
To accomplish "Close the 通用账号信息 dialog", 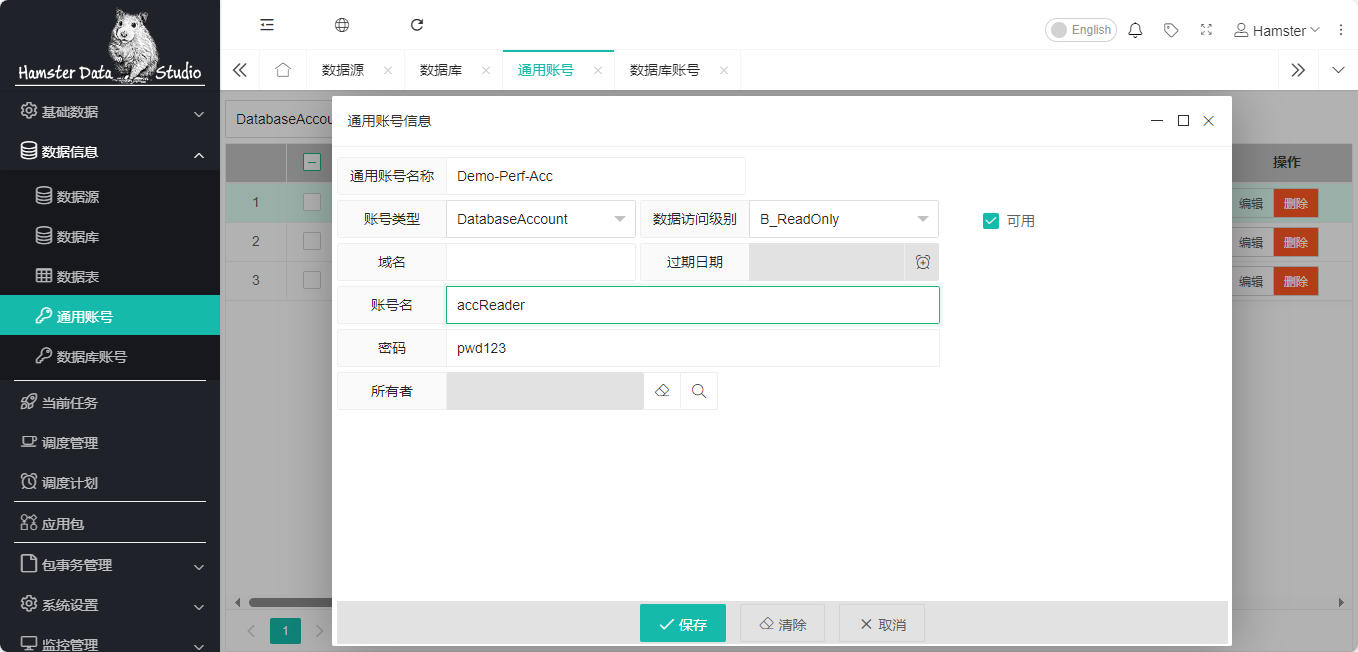I will coord(1208,120).
